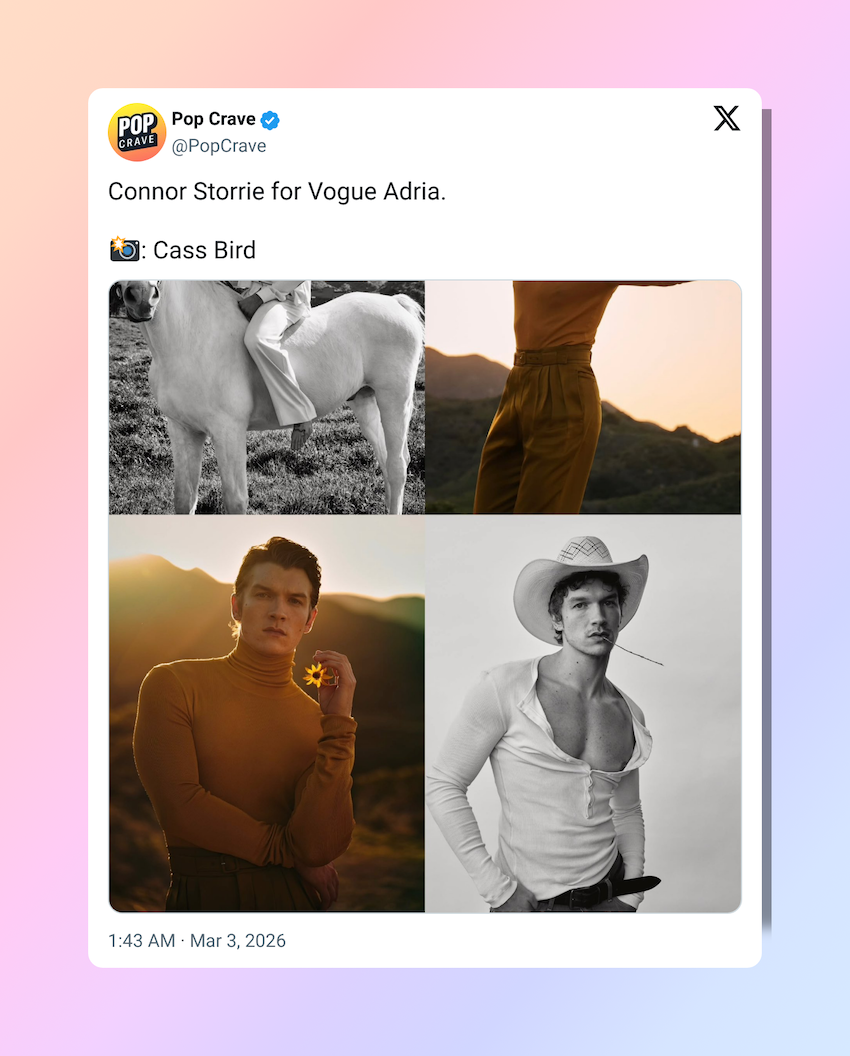Click the blue verified badge
This screenshot has height=1056, width=850.
(x=270, y=120)
